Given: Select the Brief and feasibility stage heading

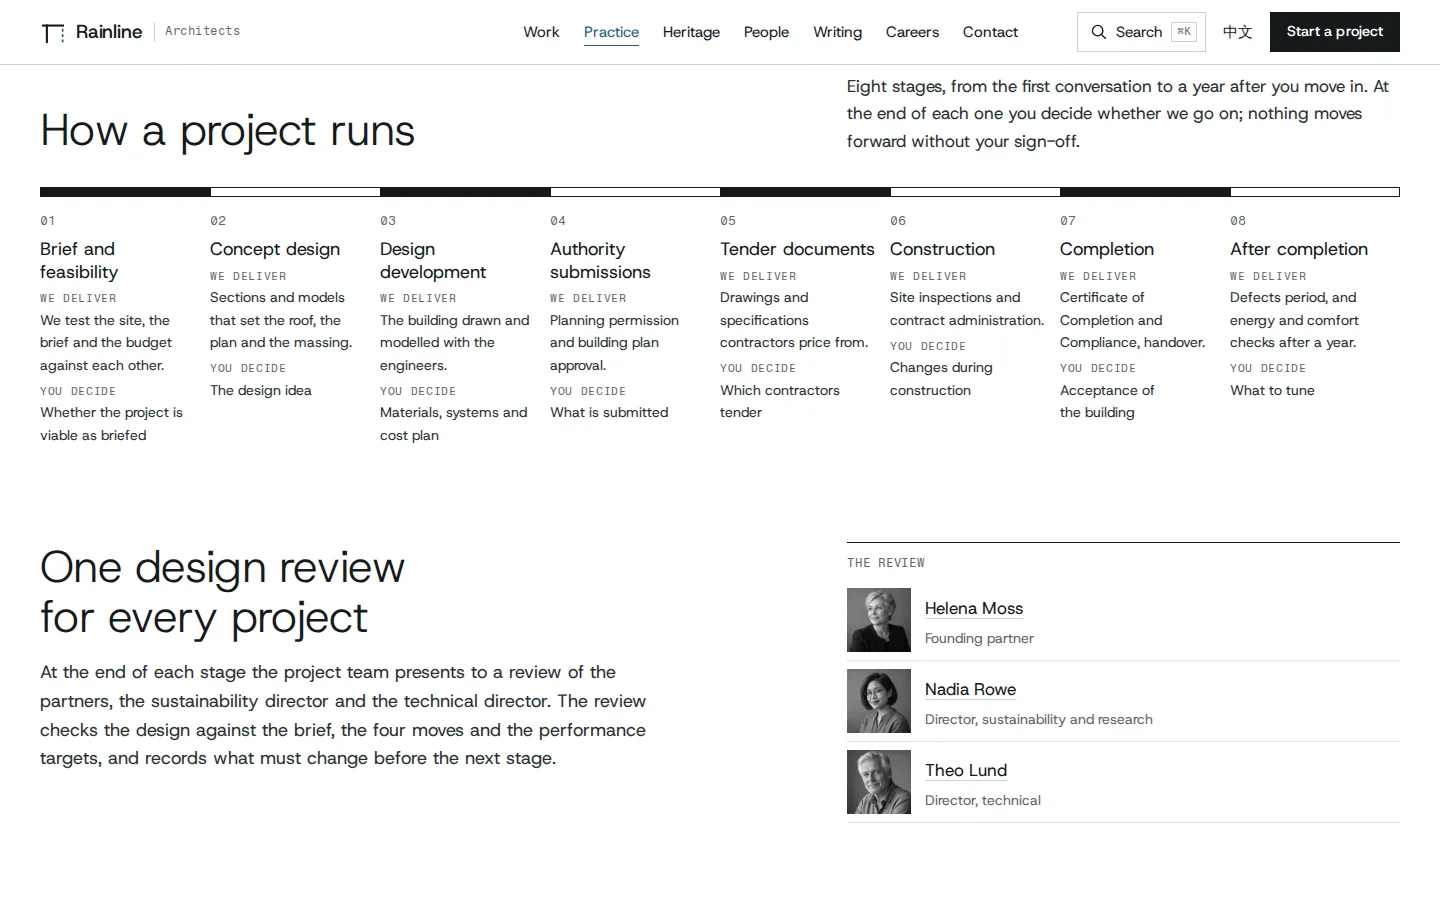Looking at the screenshot, I should (79, 260).
